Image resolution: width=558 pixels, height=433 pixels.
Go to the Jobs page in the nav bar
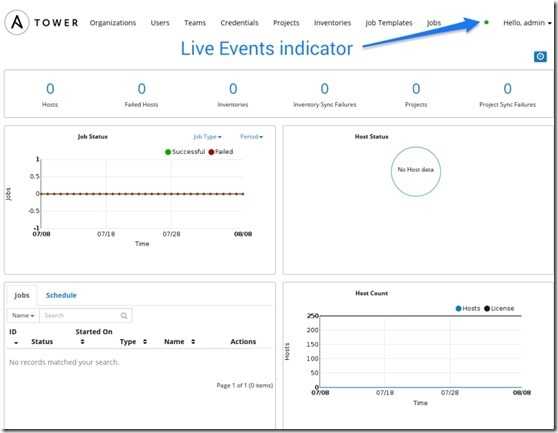point(434,23)
